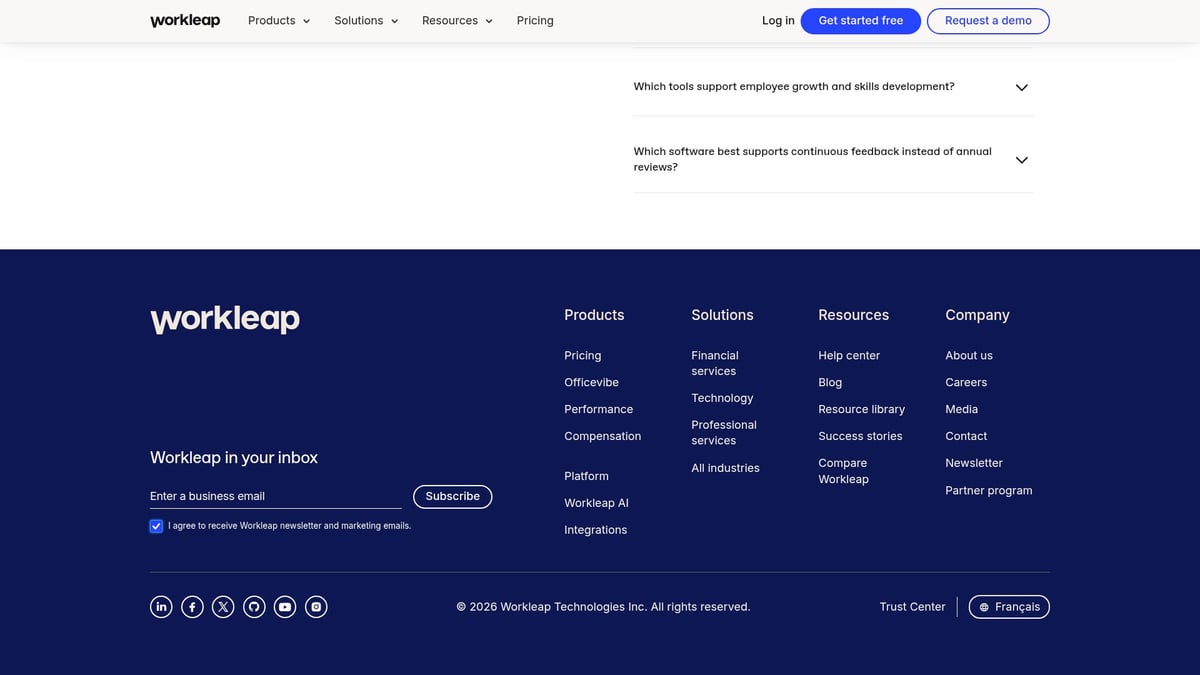Click the Instagram icon in footer

click(x=316, y=607)
